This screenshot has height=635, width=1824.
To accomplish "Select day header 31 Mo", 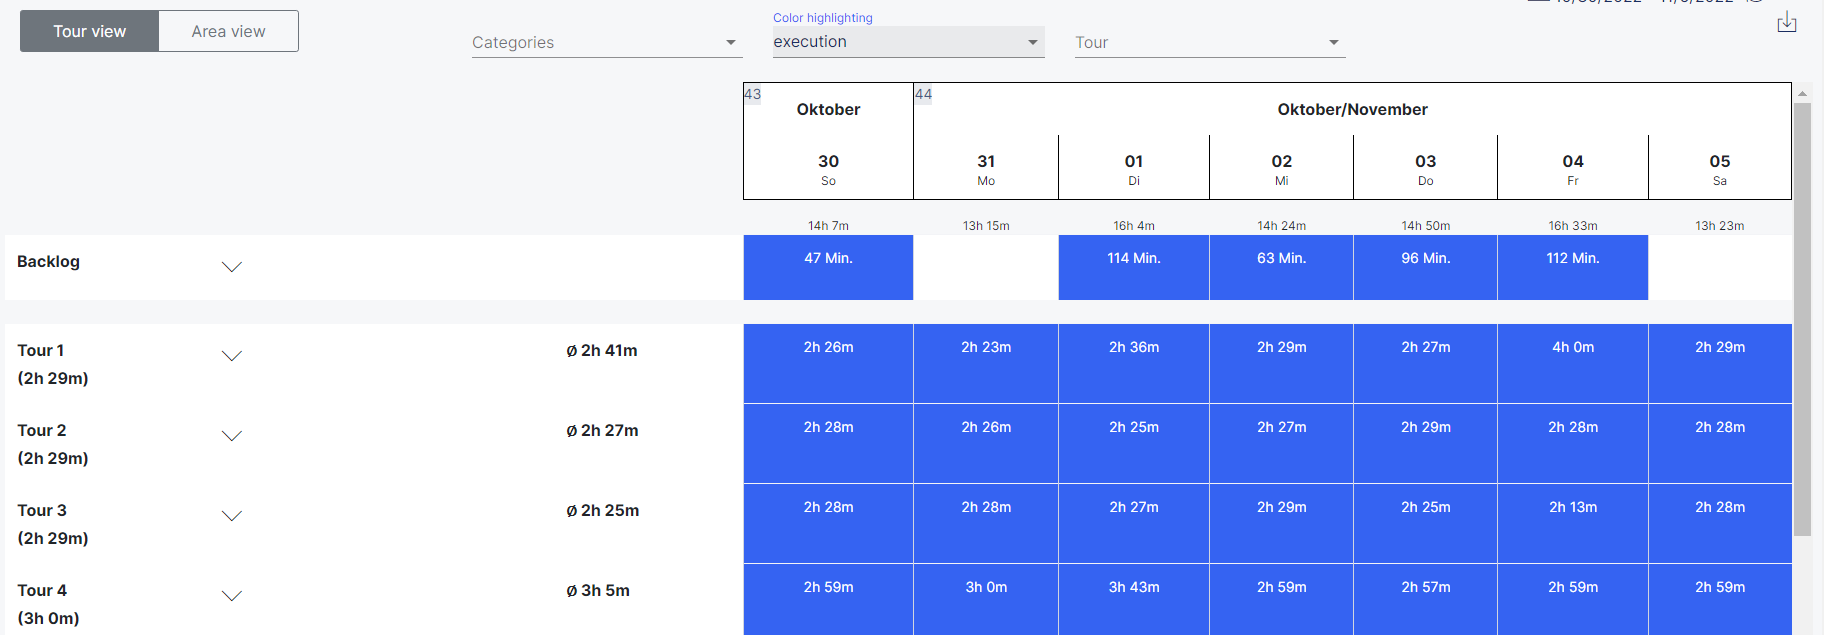I will pyautogui.click(x=986, y=169).
